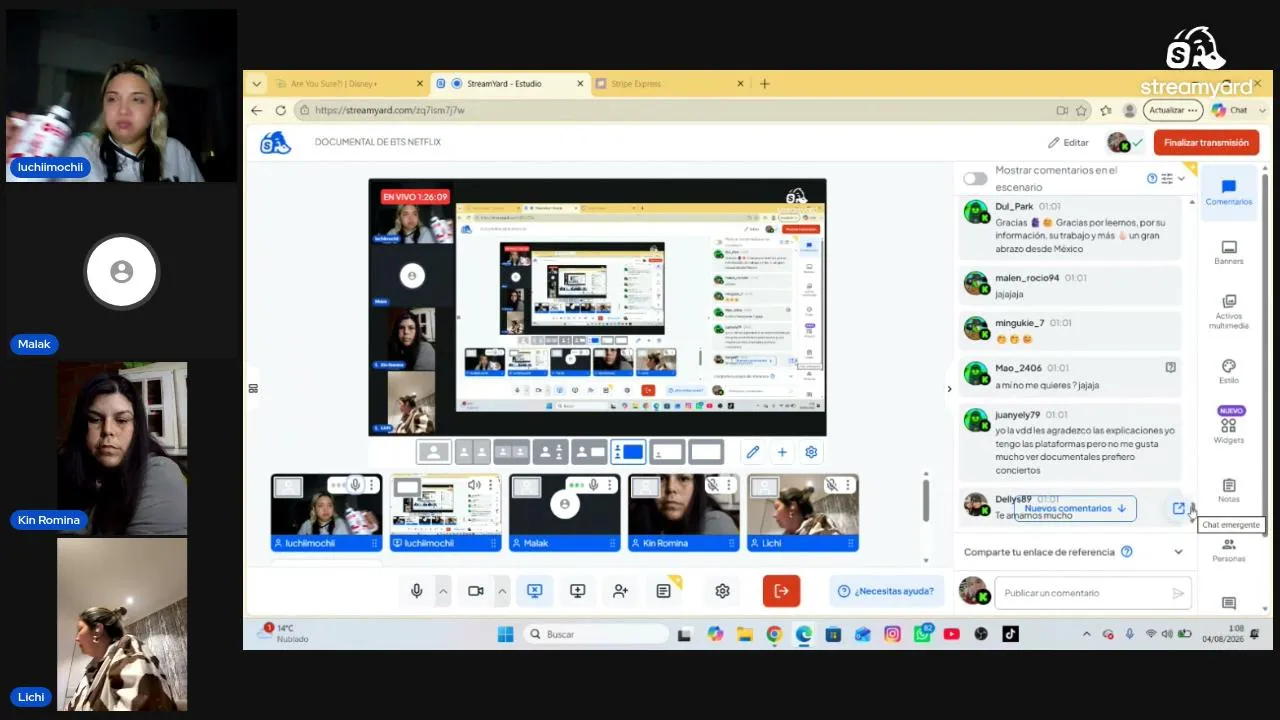Open the Estilo panel
The image size is (1280, 720).
[1229, 371]
